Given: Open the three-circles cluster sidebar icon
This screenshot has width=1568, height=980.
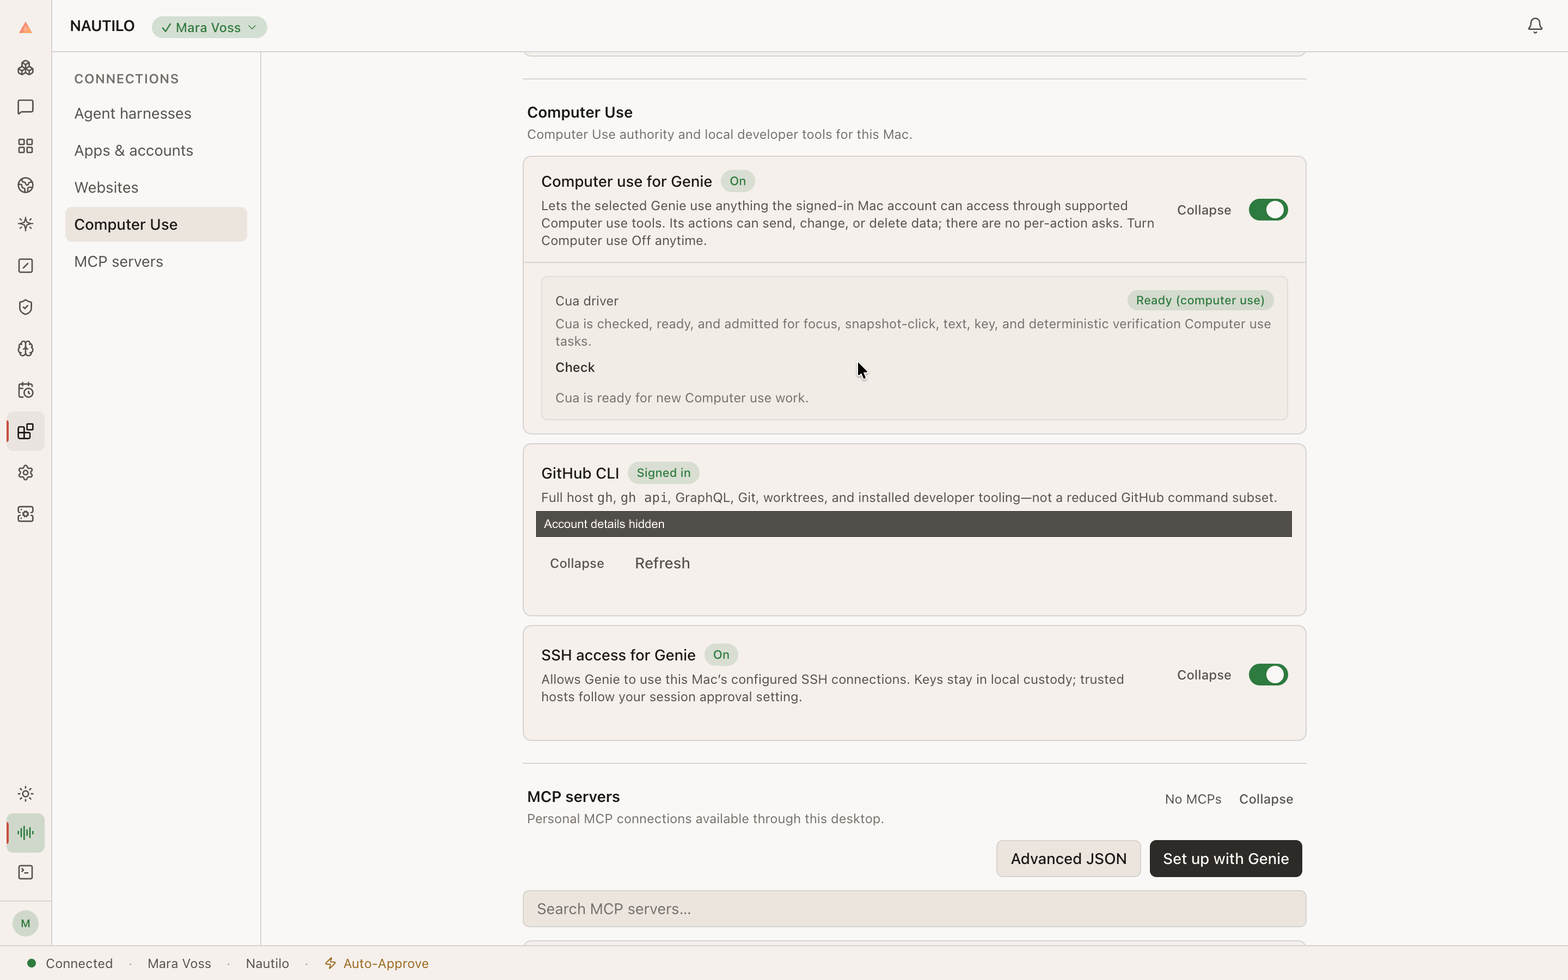Looking at the screenshot, I should 26,68.
